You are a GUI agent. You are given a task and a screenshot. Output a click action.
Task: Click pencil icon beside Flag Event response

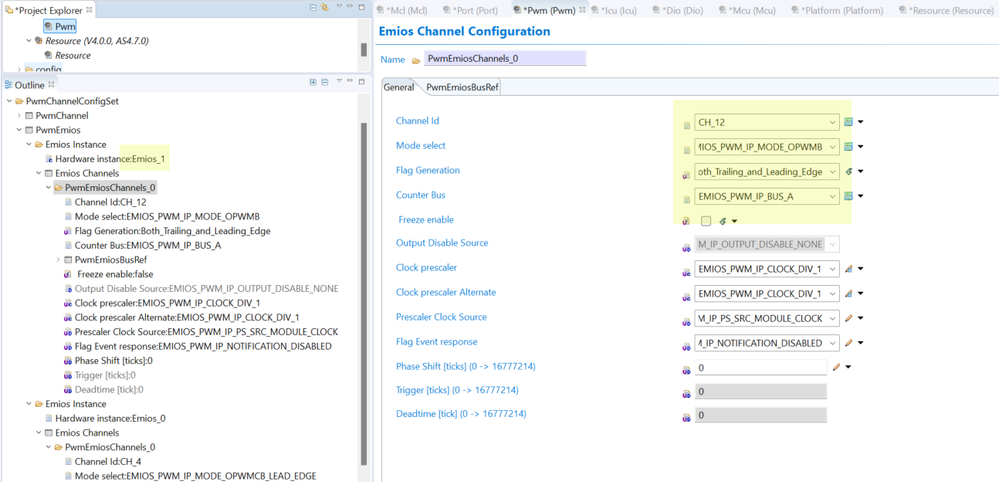click(x=848, y=343)
